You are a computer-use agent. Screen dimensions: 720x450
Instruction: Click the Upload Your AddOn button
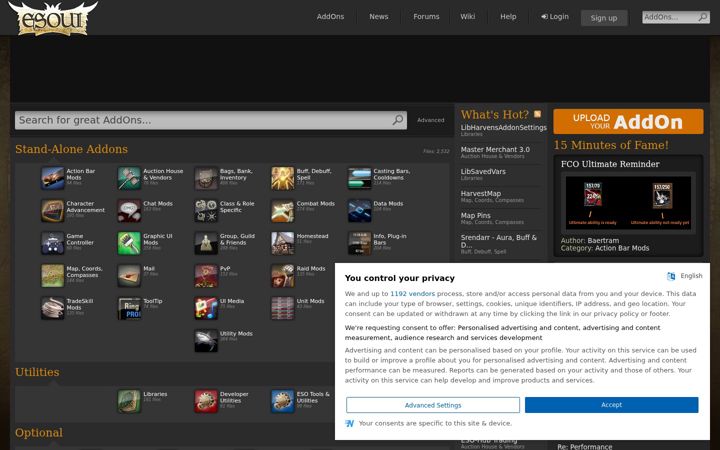[628, 122]
